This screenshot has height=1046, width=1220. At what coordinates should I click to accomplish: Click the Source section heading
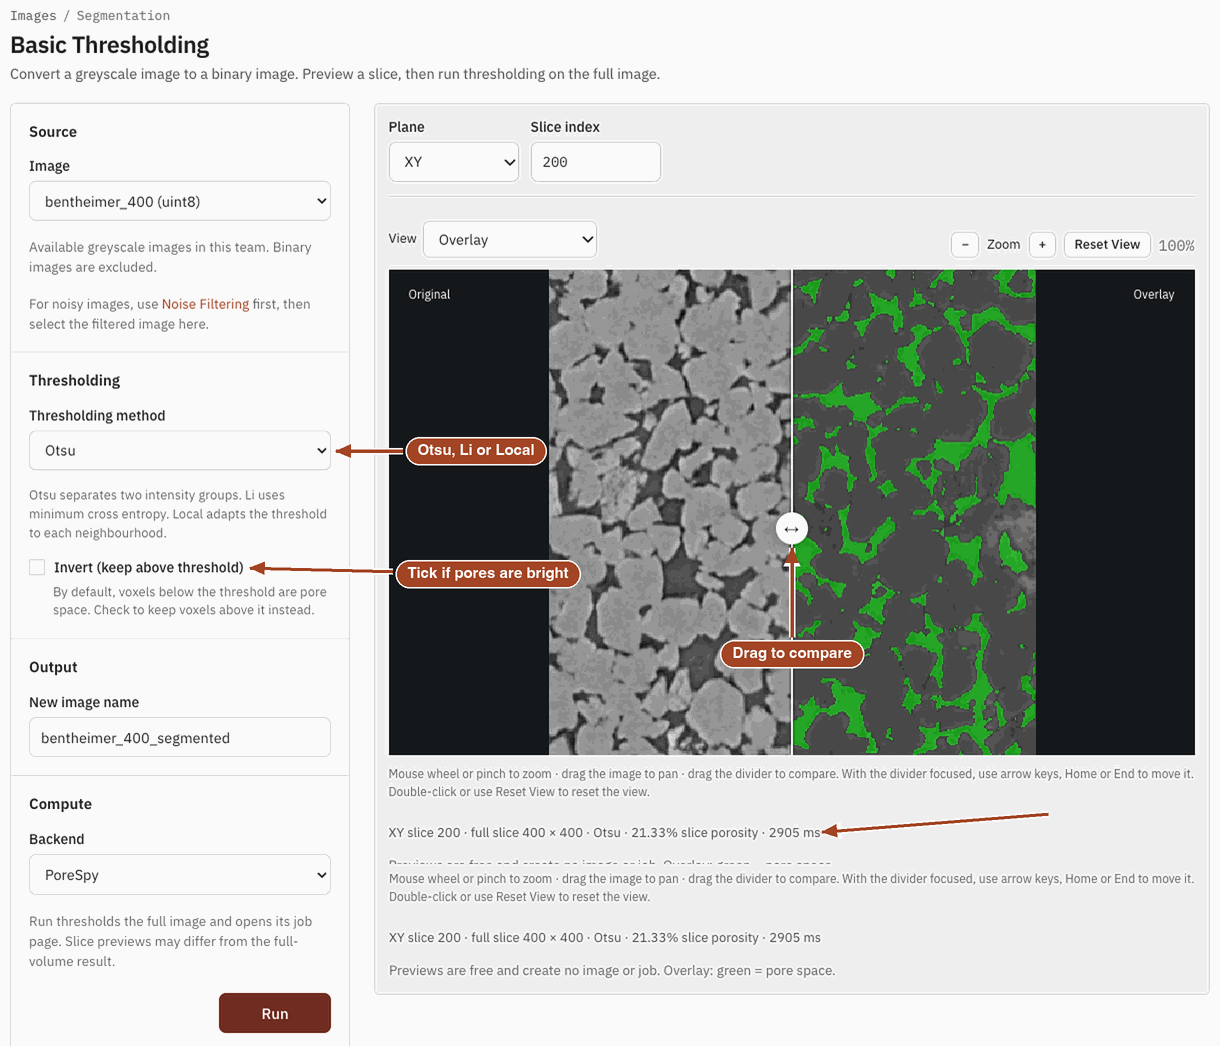click(x=53, y=132)
